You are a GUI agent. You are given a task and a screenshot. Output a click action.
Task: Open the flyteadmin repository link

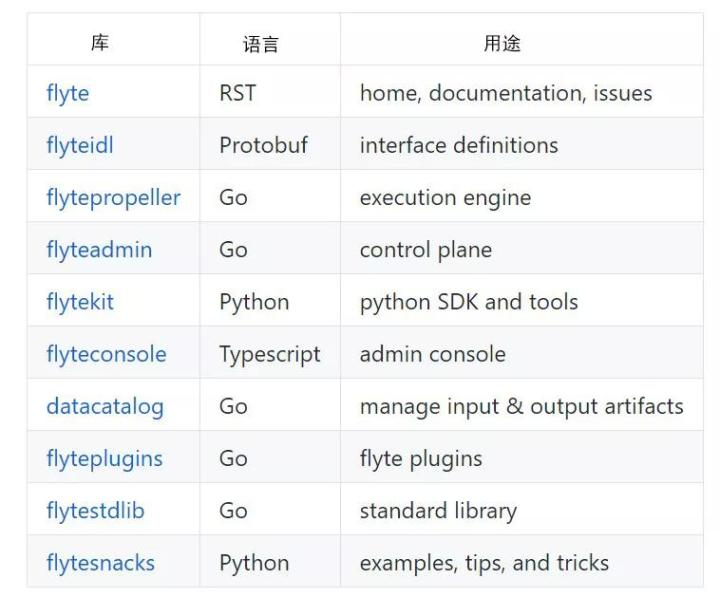click(99, 250)
